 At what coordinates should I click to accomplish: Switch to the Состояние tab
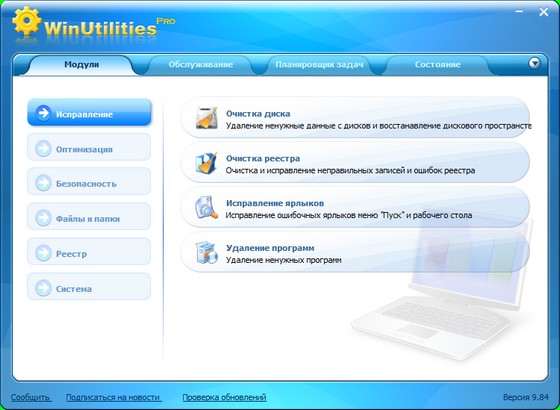pos(438,65)
